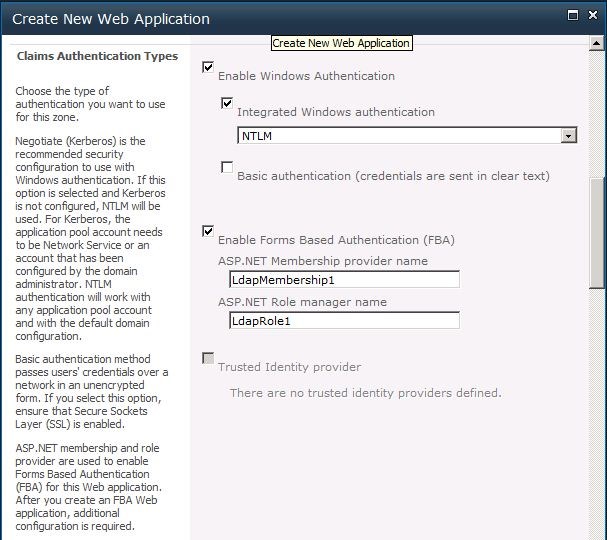This screenshot has width=607, height=540.
Task: Click the Claims Authentication Types heading
Action: 97,56
